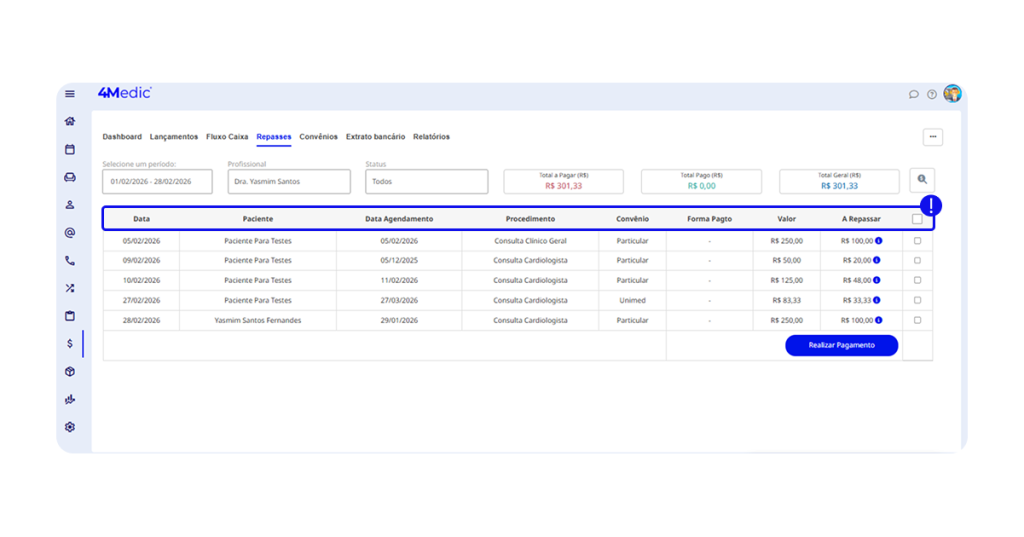Click the period date range field

157,181
